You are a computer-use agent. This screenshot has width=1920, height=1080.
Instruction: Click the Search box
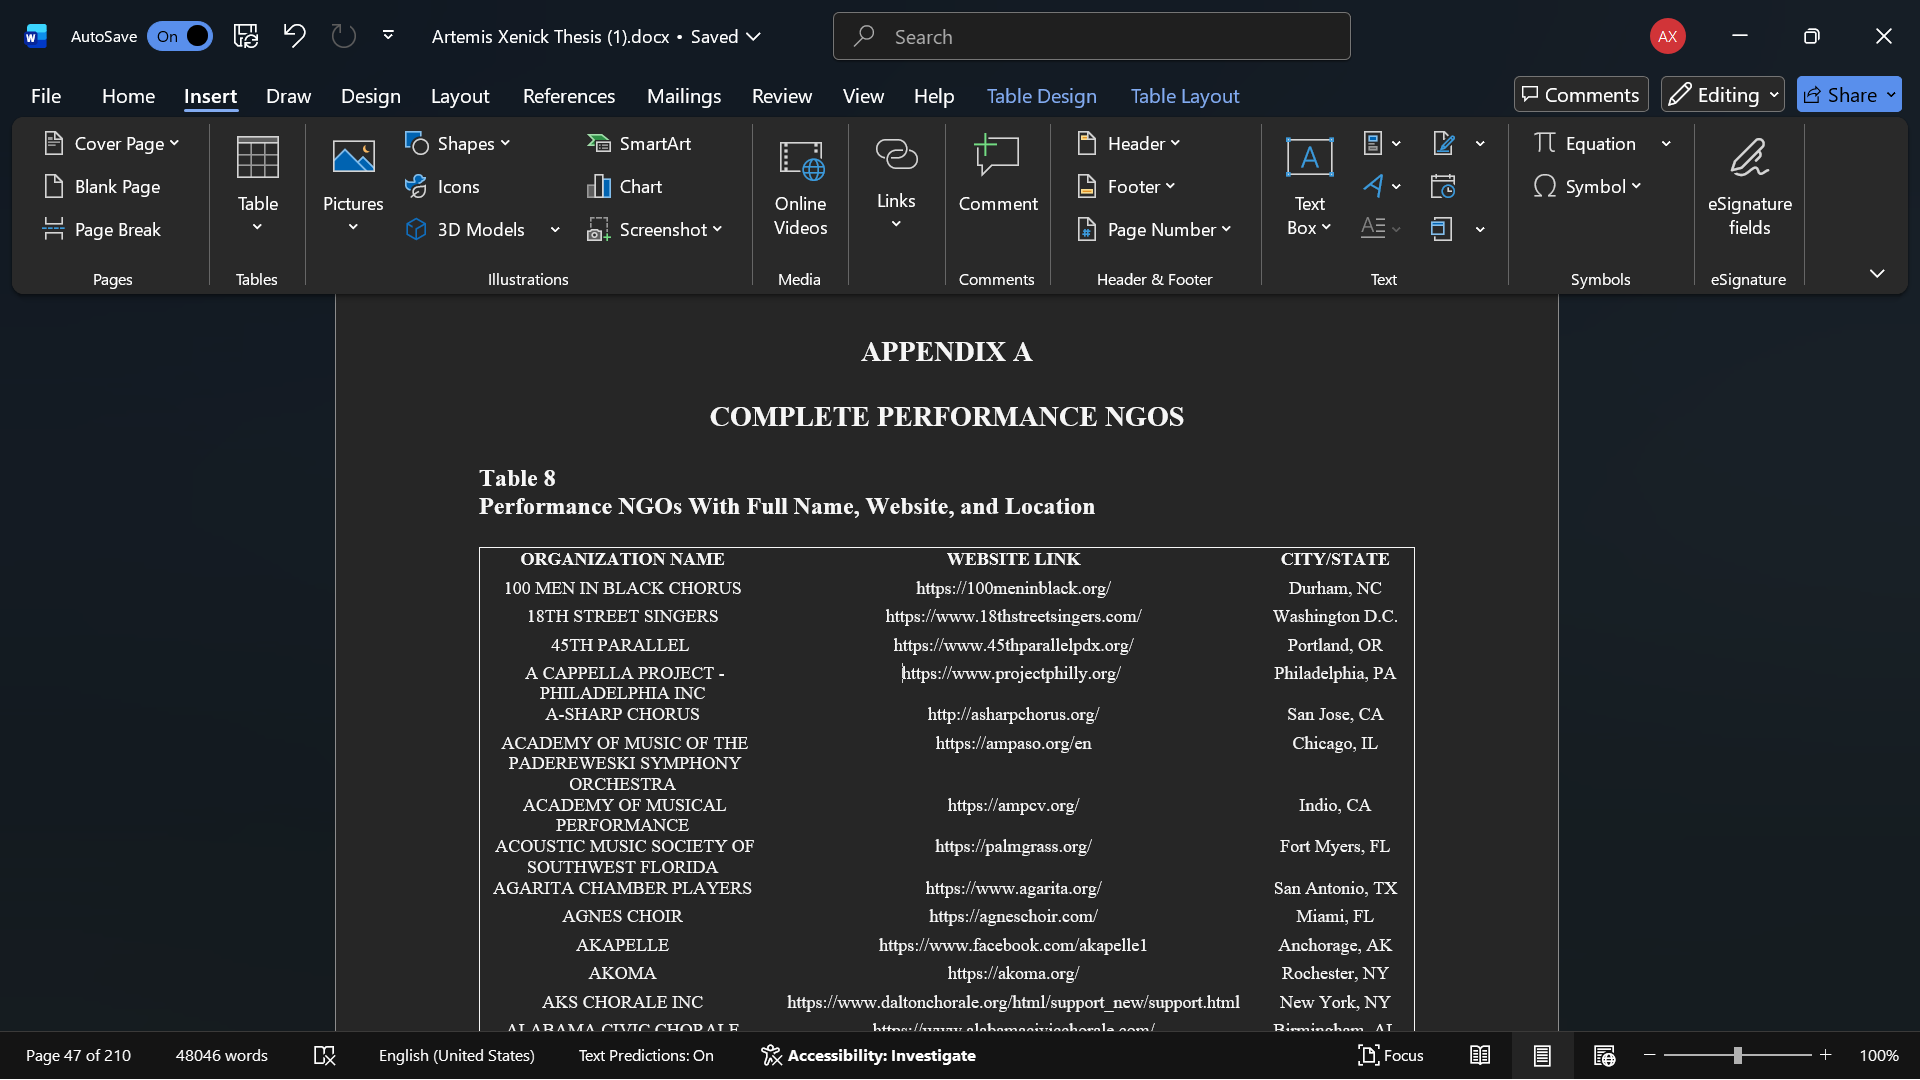pyautogui.click(x=1091, y=37)
